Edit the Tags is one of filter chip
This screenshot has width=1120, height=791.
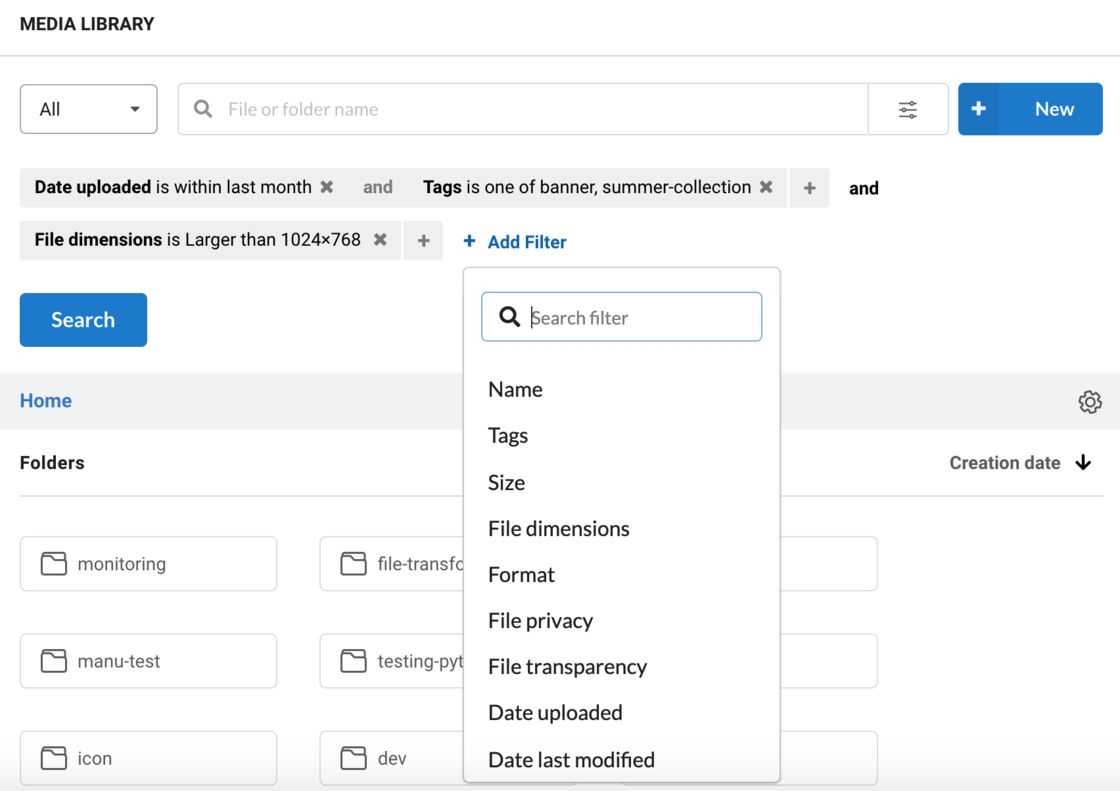[x=586, y=187]
